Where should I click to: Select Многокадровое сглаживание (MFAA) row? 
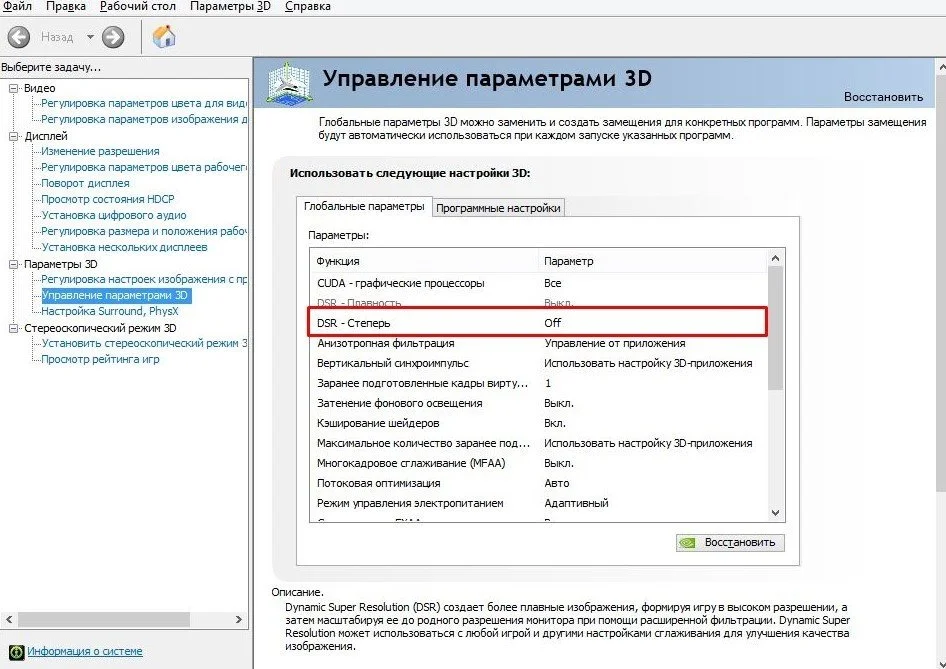[538, 463]
